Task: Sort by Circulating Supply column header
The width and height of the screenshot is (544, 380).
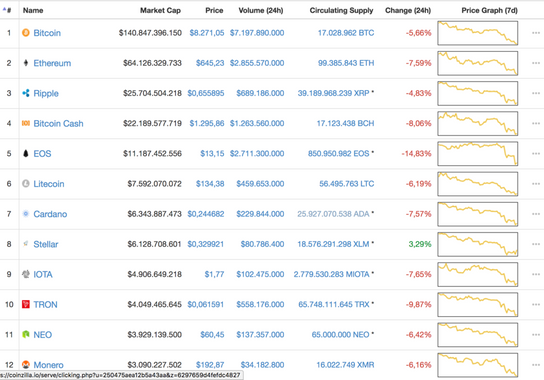Action: tap(341, 10)
